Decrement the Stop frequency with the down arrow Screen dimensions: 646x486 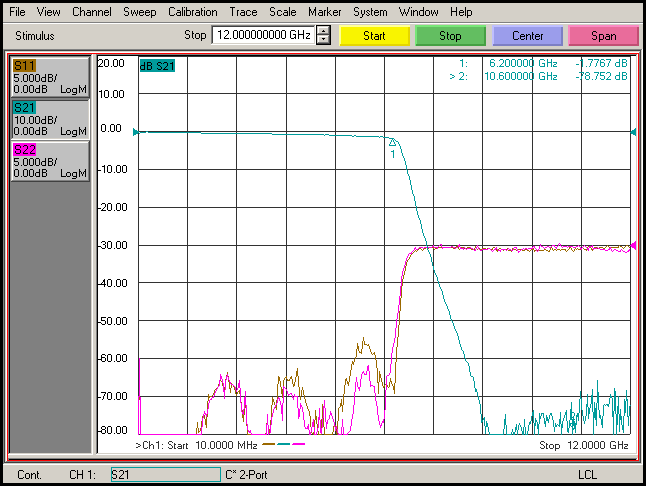point(323,40)
